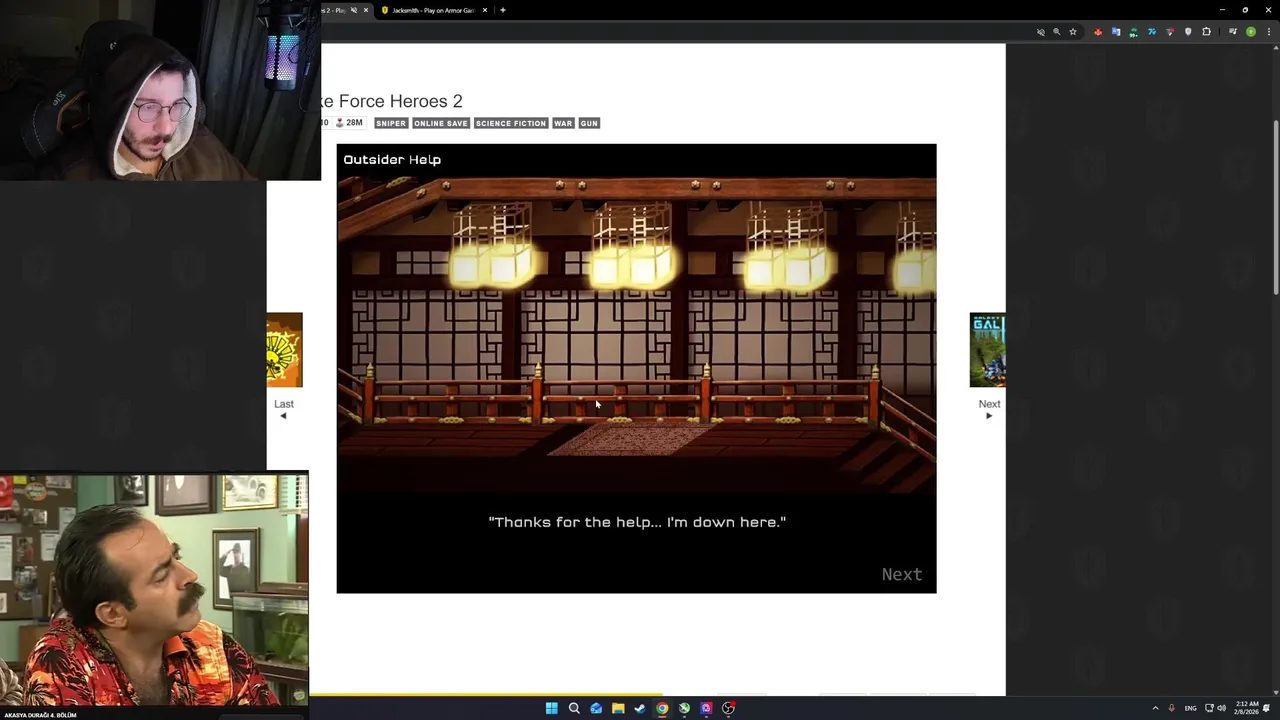1280x720 pixels.
Task: Select the WAR tag
Action: (563, 123)
